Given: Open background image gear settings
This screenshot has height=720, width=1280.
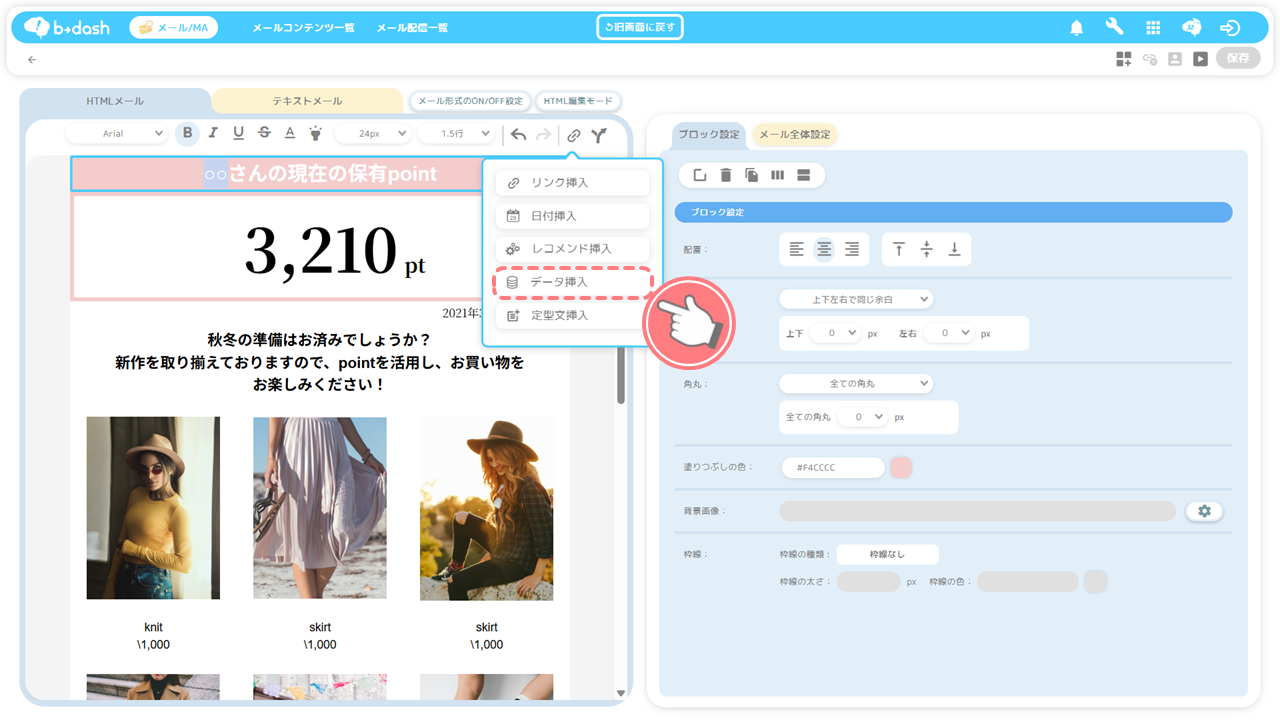Looking at the screenshot, I should coord(1204,511).
